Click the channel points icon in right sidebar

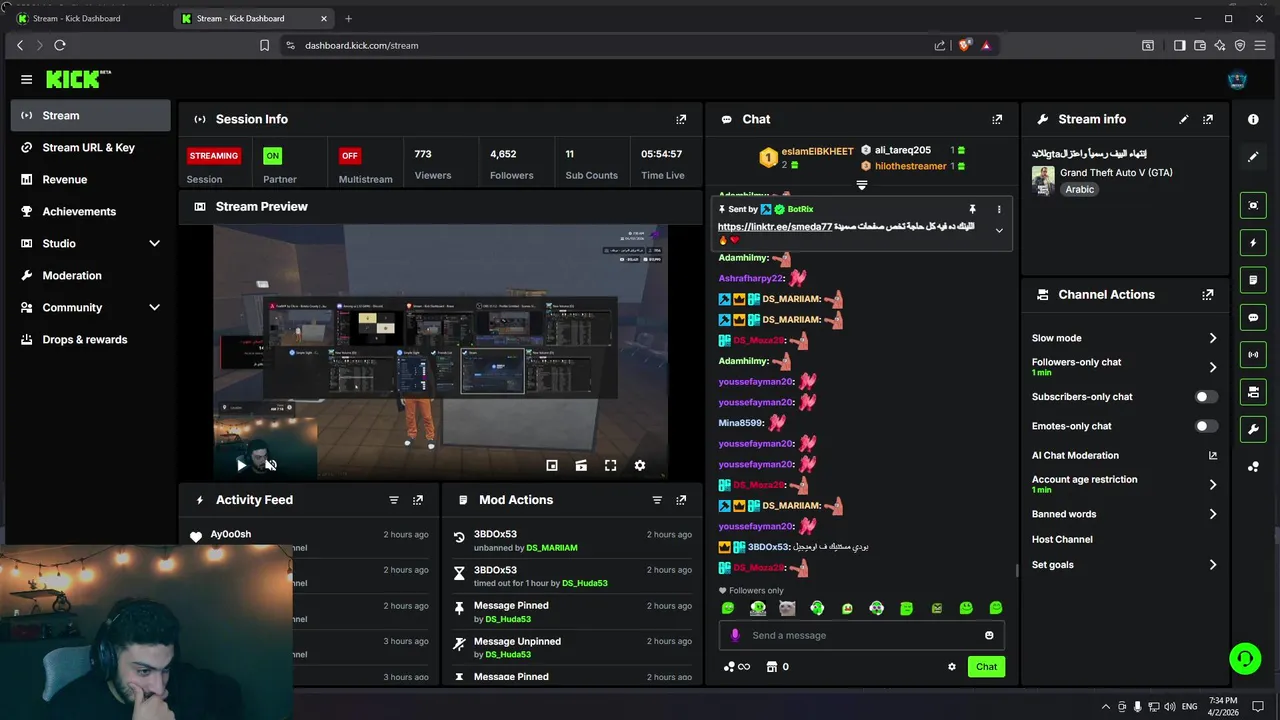point(1253,467)
